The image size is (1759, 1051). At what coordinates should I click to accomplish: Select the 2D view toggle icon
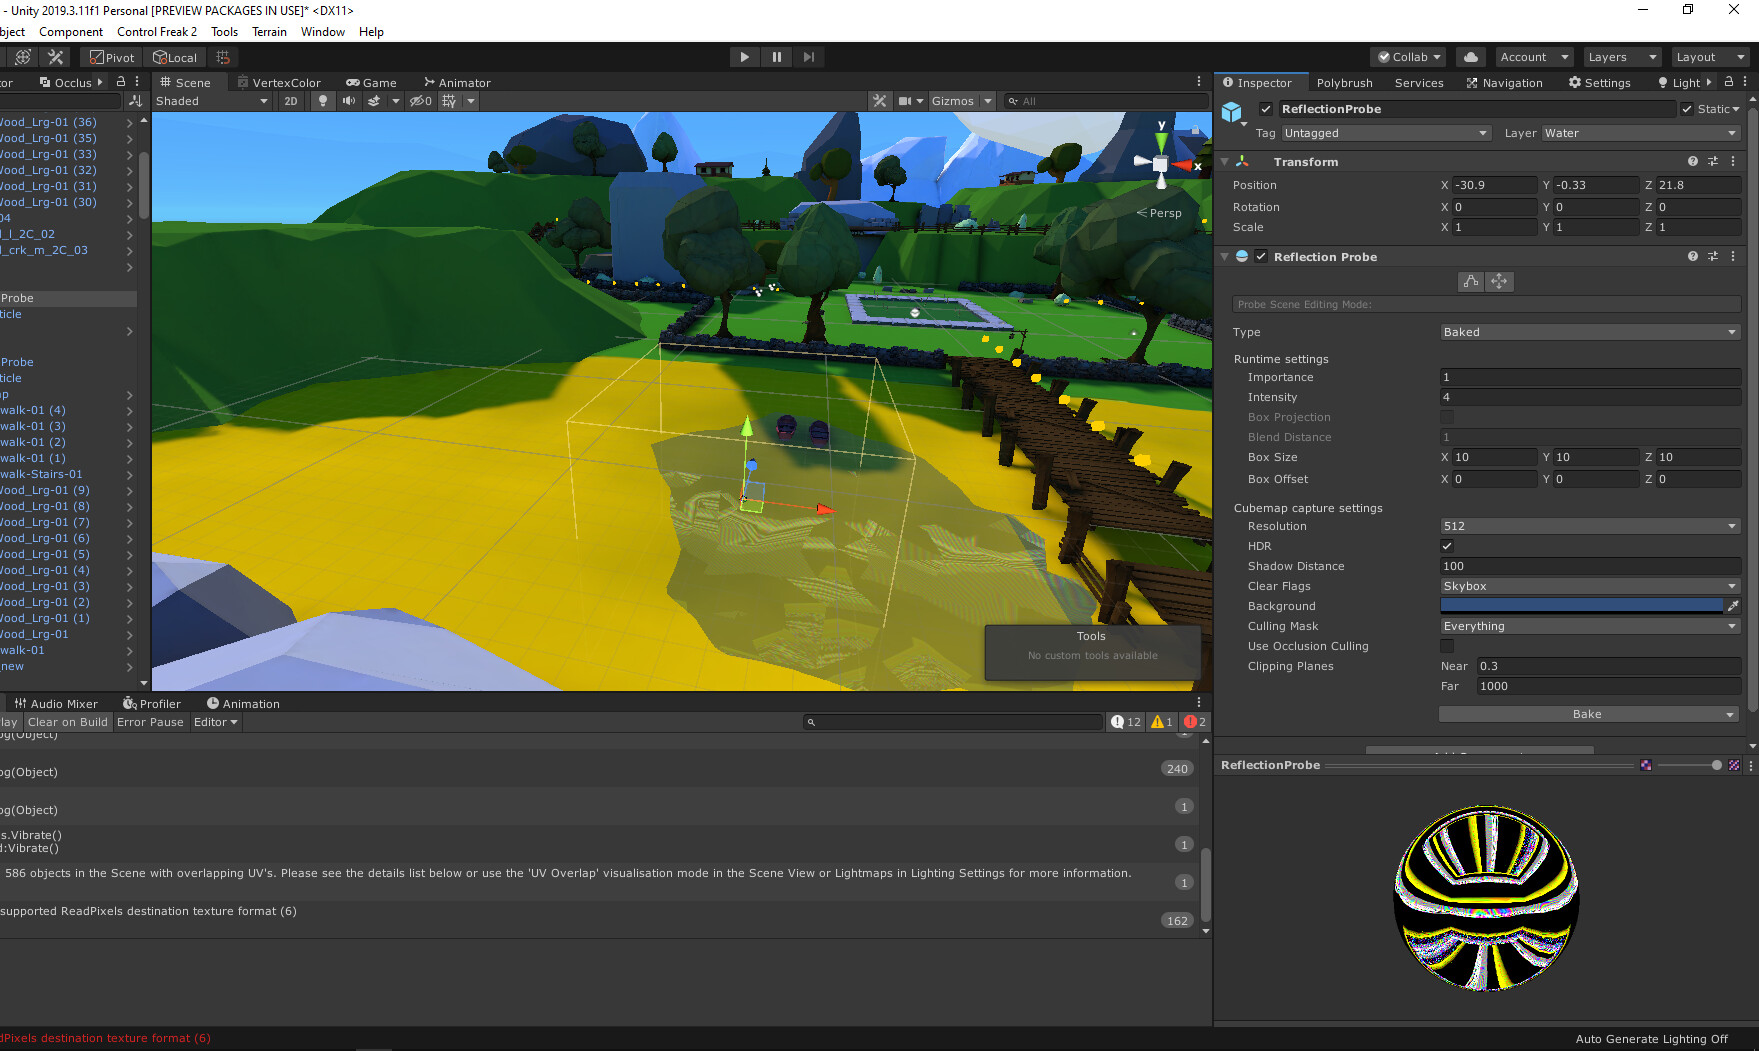[x=290, y=100]
